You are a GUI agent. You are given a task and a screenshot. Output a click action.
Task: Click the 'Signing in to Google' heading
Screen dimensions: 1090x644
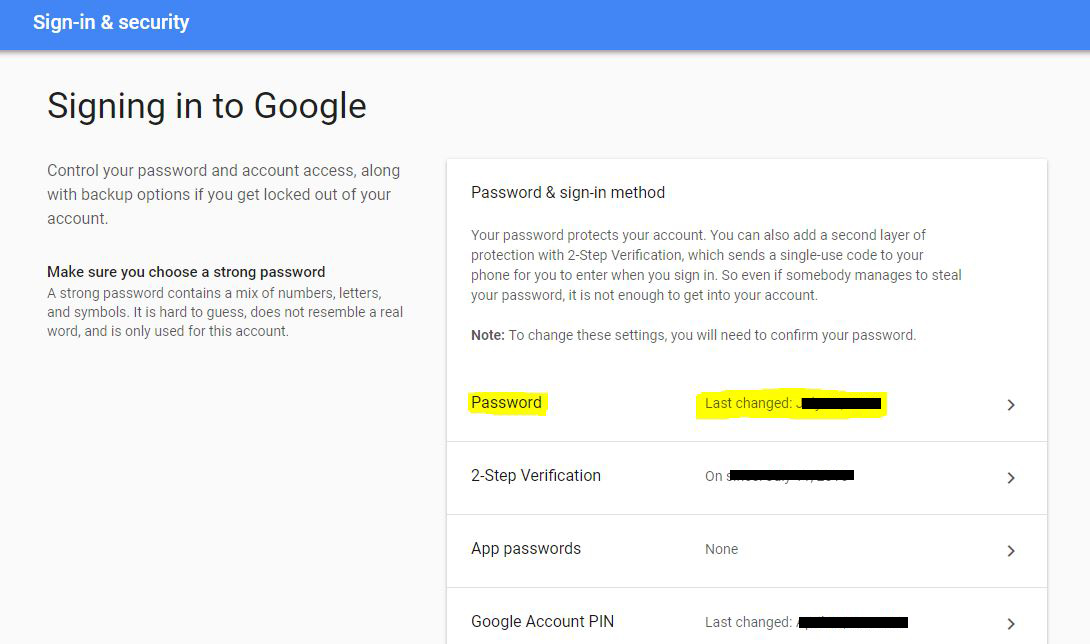[x=207, y=106]
